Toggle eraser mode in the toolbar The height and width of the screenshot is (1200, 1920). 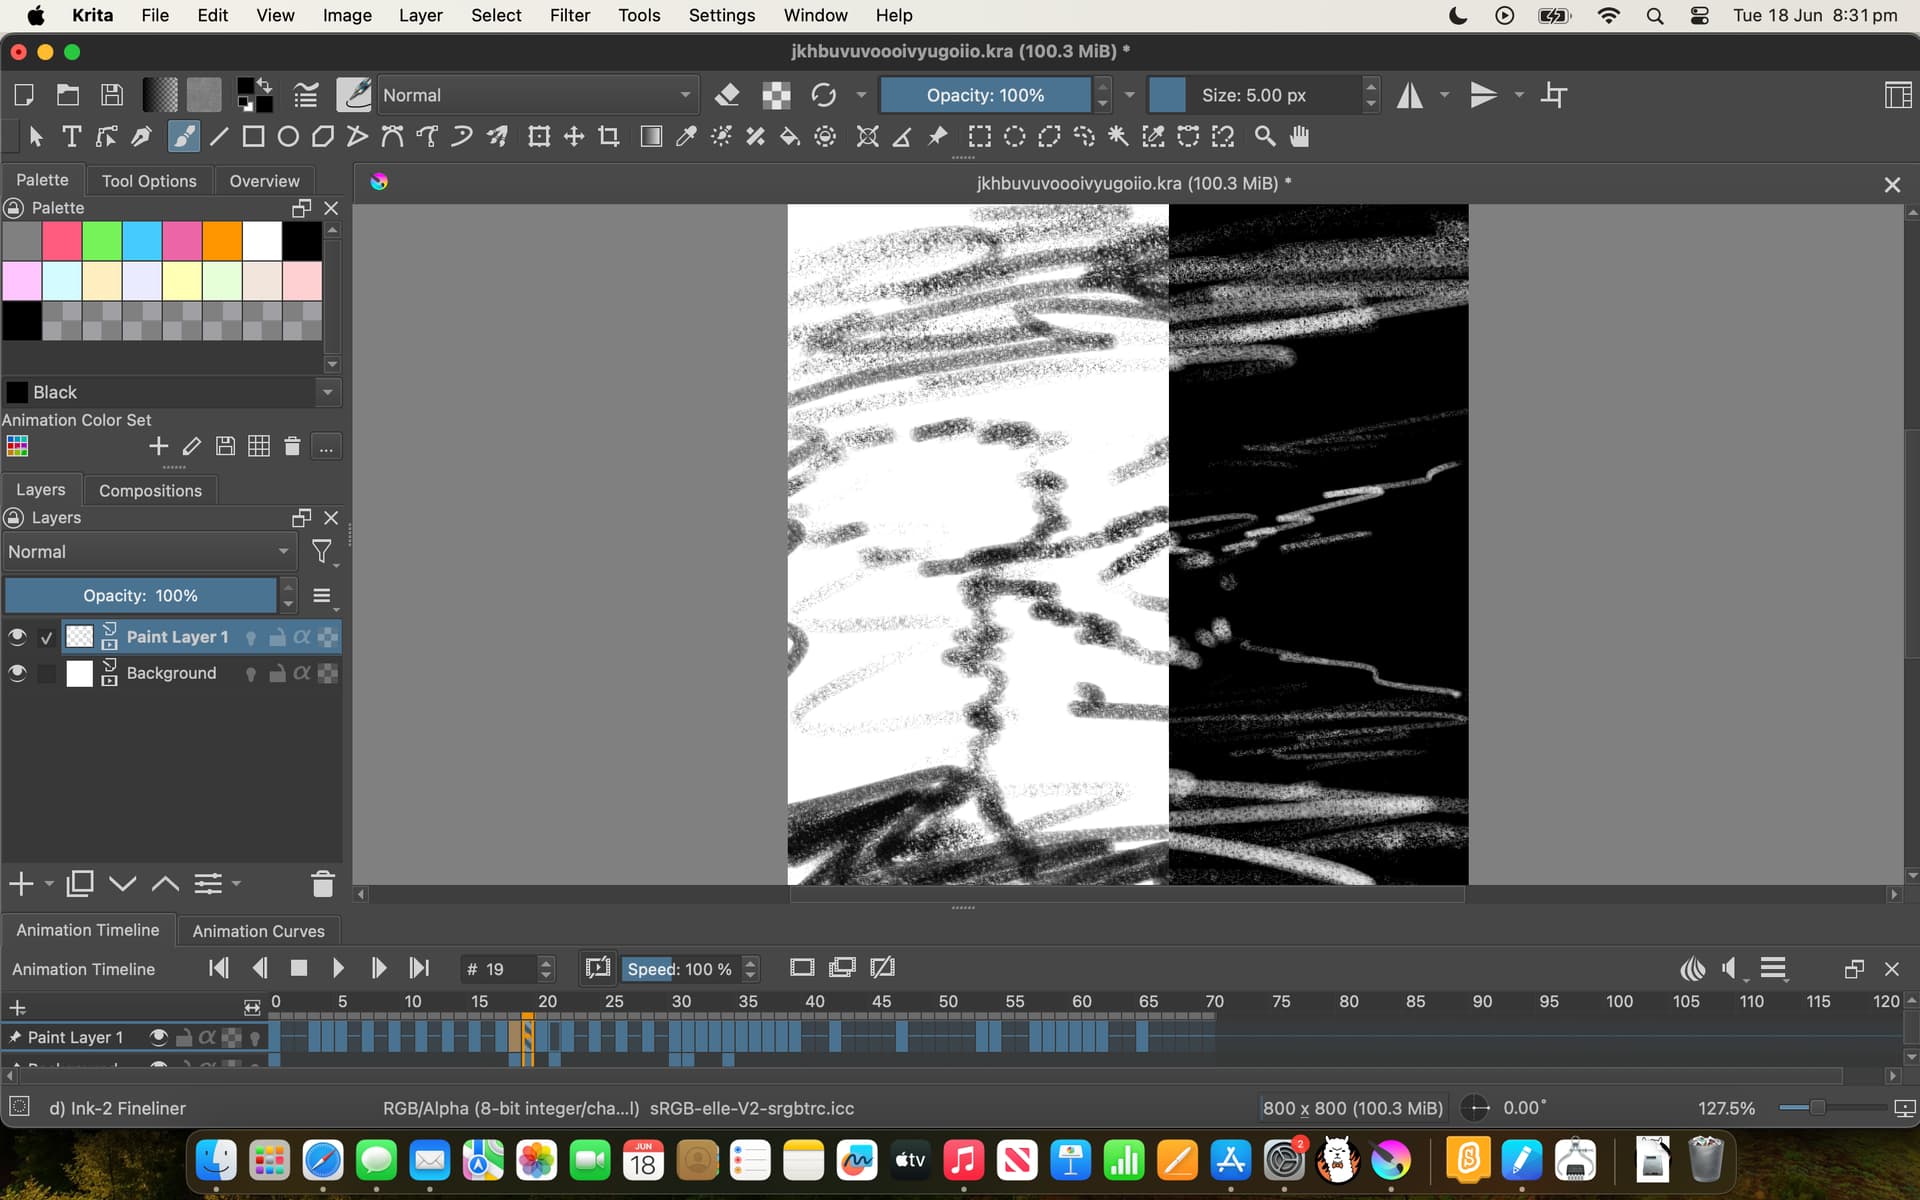click(x=727, y=95)
